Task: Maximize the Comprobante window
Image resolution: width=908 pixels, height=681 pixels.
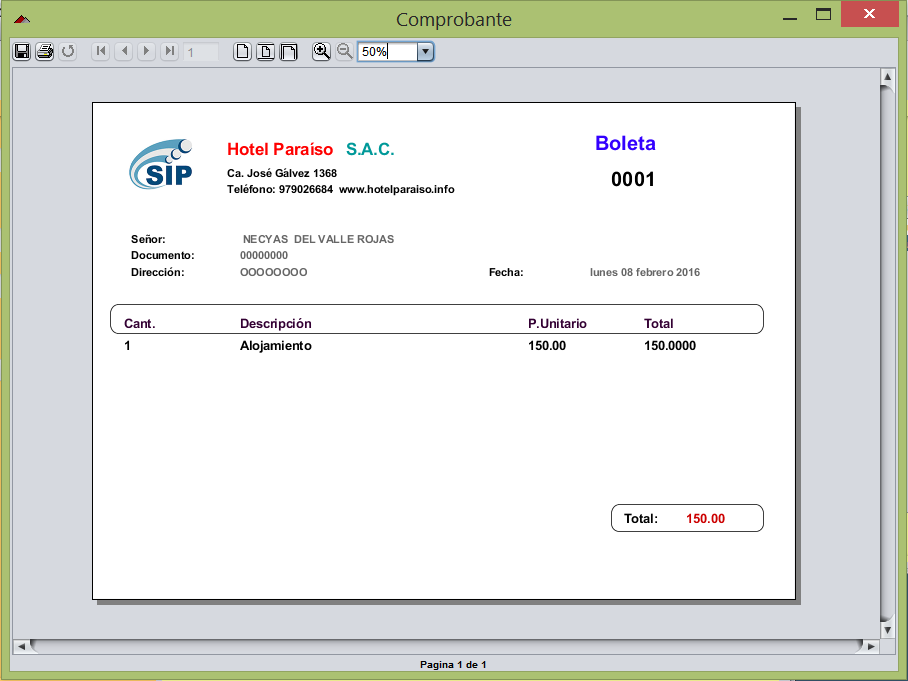Action: tap(823, 14)
